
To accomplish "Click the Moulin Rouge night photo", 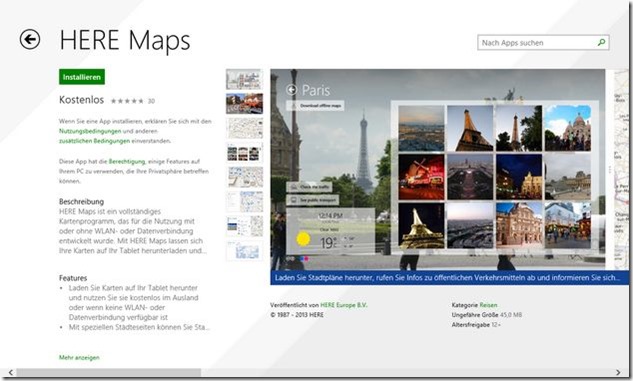I will click(x=421, y=177).
